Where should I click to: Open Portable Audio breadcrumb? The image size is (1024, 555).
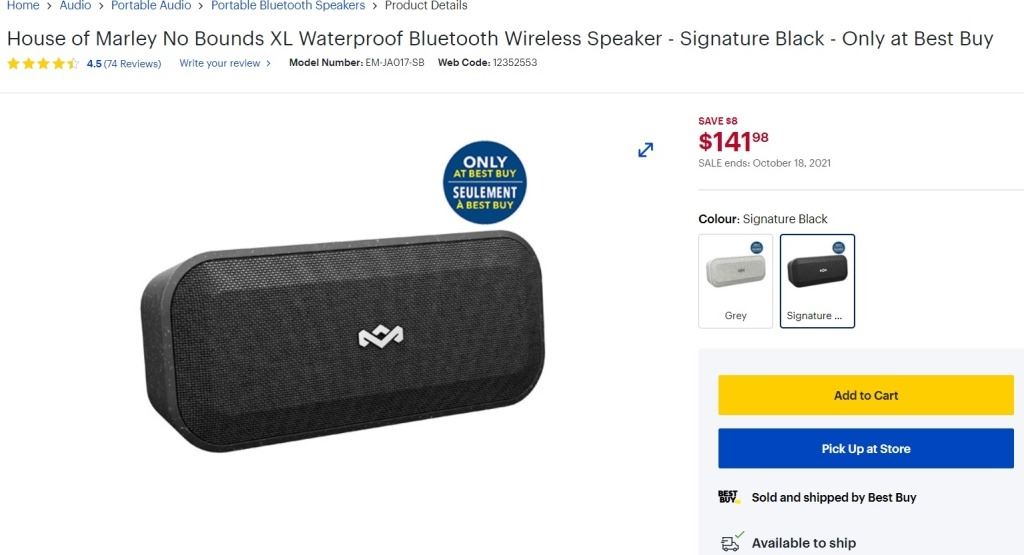151,6
